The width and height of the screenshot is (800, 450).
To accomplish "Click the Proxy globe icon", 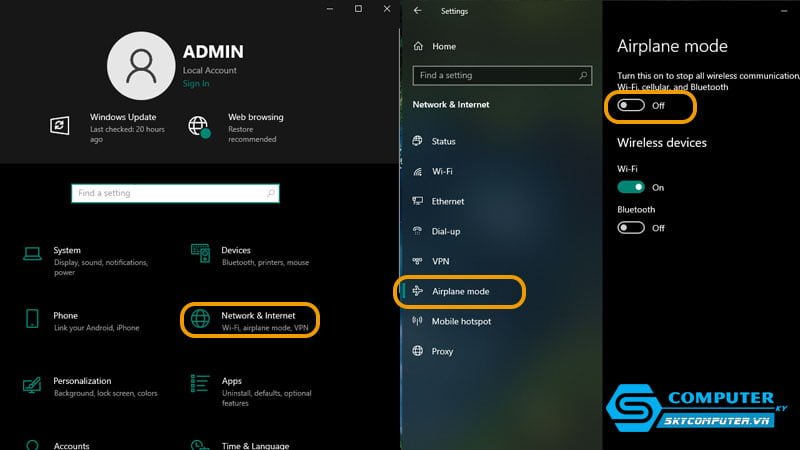I will pyautogui.click(x=417, y=351).
